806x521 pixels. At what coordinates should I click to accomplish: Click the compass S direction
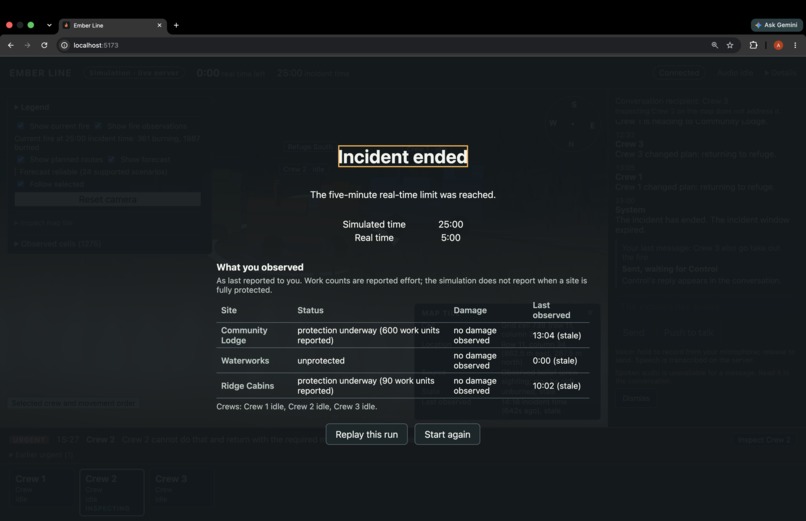(574, 104)
